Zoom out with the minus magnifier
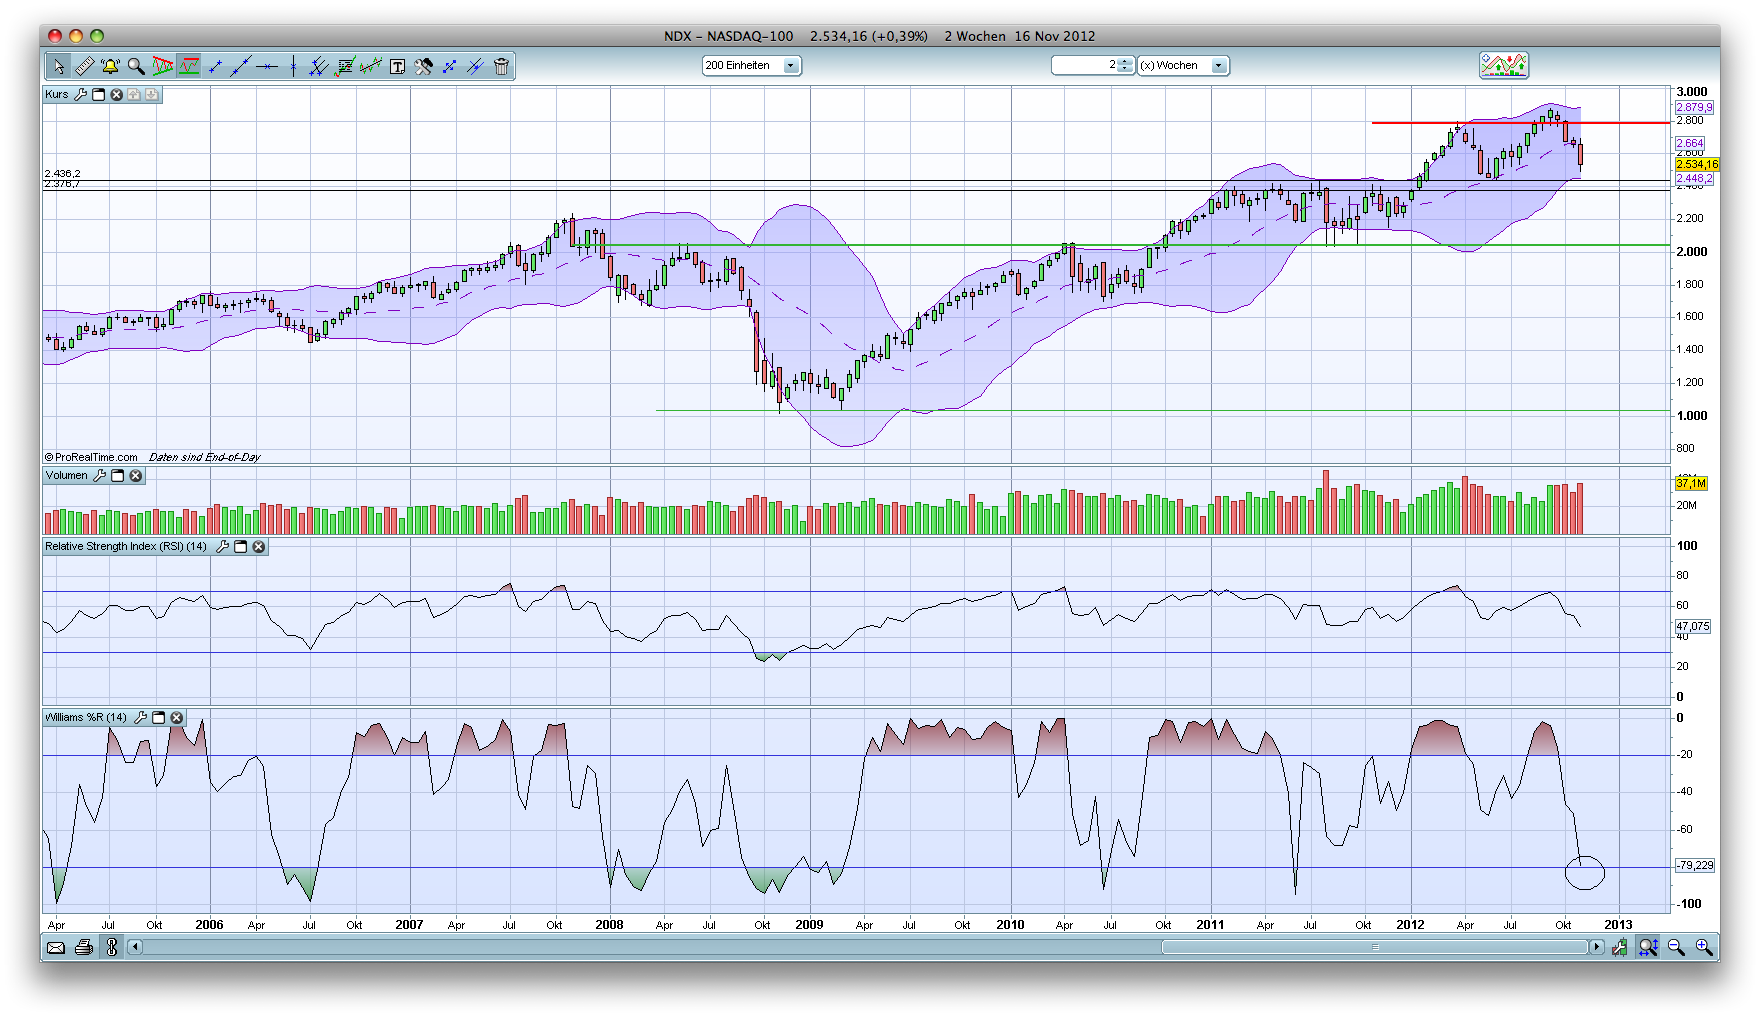Image resolution: width=1760 pixels, height=1017 pixels. 1677,947
